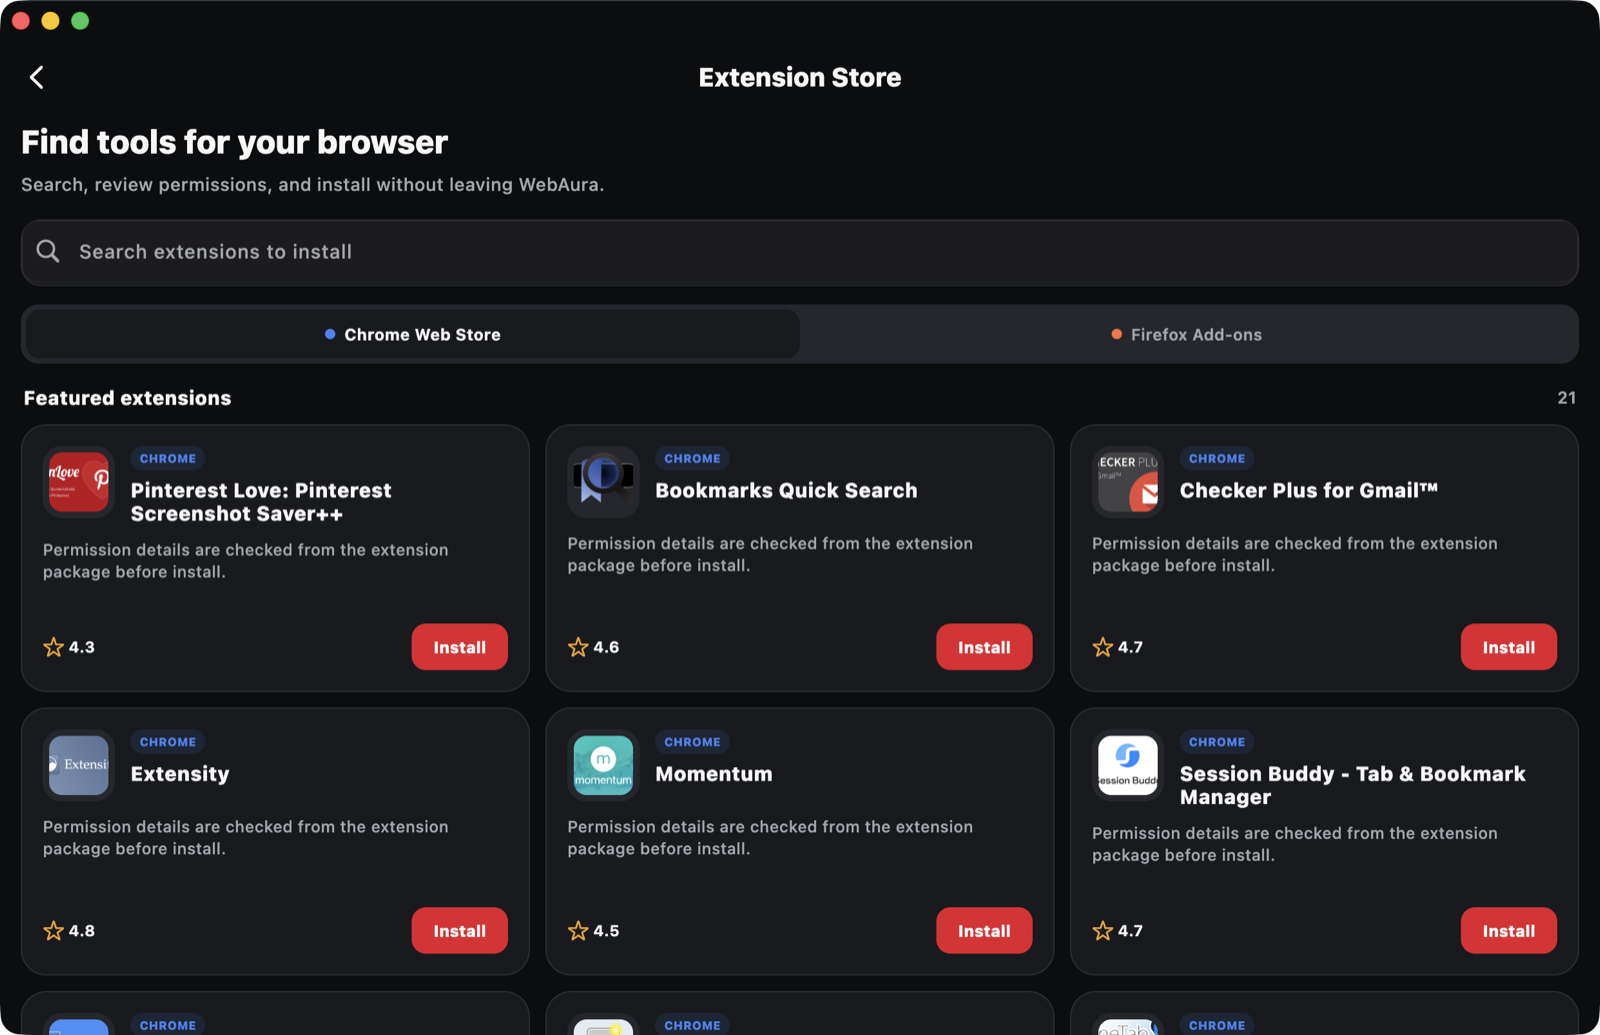1600x1035 pixels.
Task: Install the Momentum extension
Action: [984, 931]
